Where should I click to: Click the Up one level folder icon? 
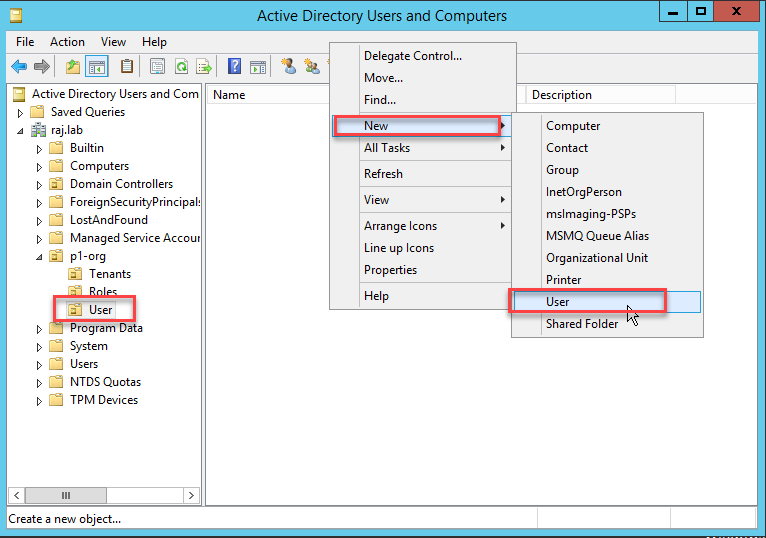coord(73,66)
